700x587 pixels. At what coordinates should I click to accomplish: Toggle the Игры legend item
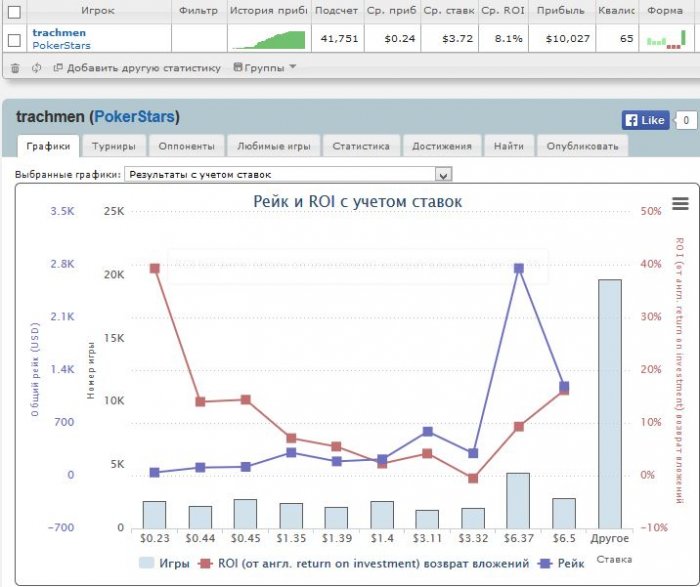tap(164, 563)
